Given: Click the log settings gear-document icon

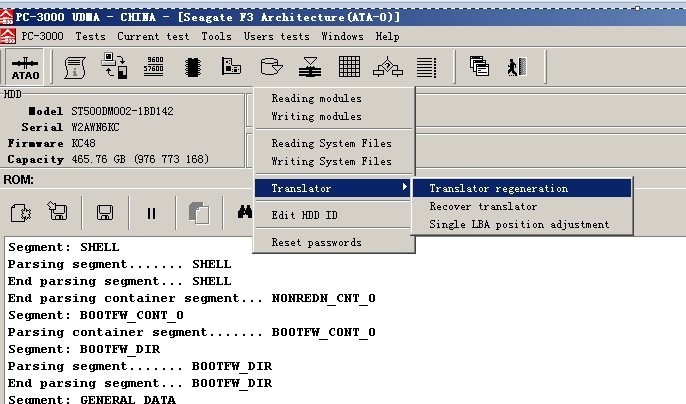Looking at the screenshot, I should point(21,213).
